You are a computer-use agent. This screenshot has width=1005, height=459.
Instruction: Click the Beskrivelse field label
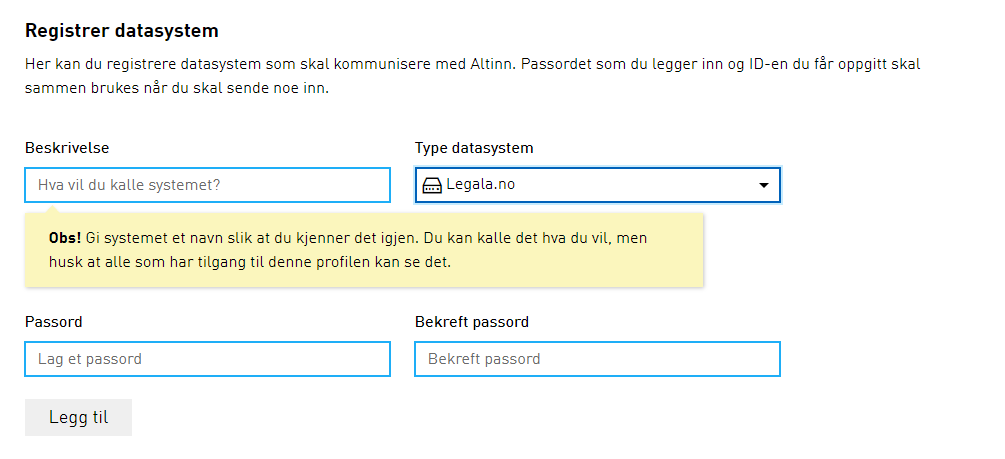pyautogui.click(x=67, y=148)
